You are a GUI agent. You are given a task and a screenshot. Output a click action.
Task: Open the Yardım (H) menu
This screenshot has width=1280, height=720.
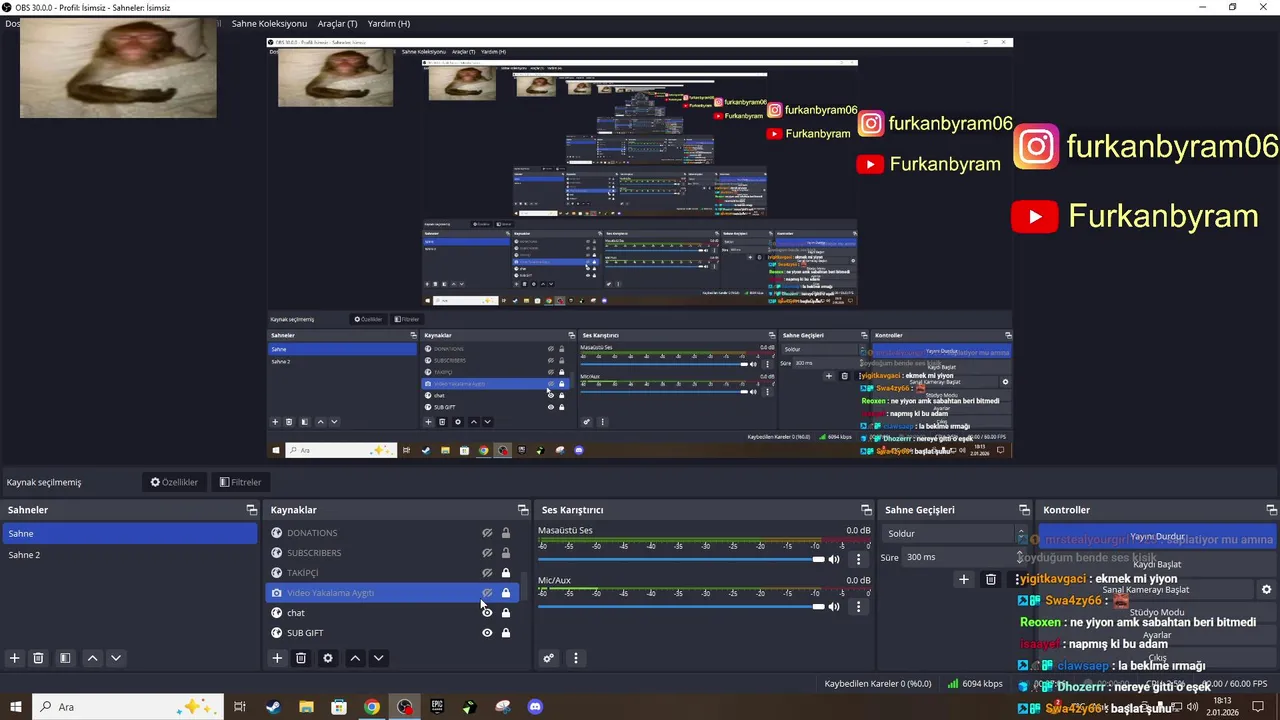(x=389, y=23)
